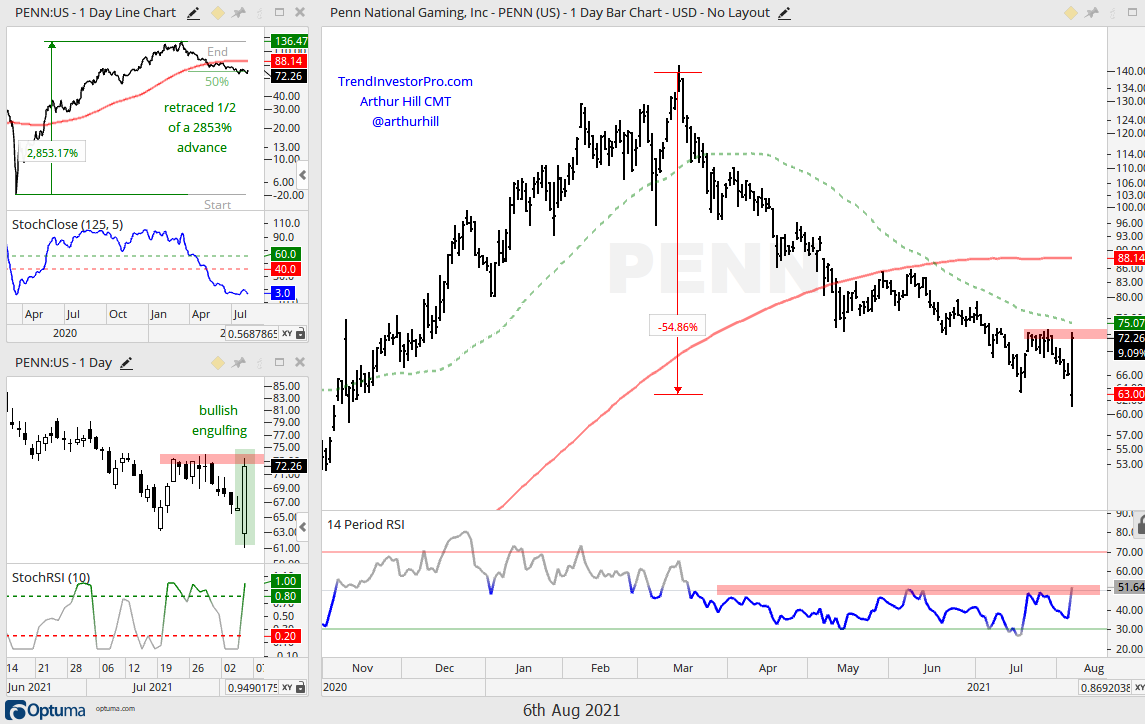Click the yellow diamond icon on the PENN:US - 1 Day candlestick panel
The height and width of the screenshot is (724, 1145).
pos(218,363)
